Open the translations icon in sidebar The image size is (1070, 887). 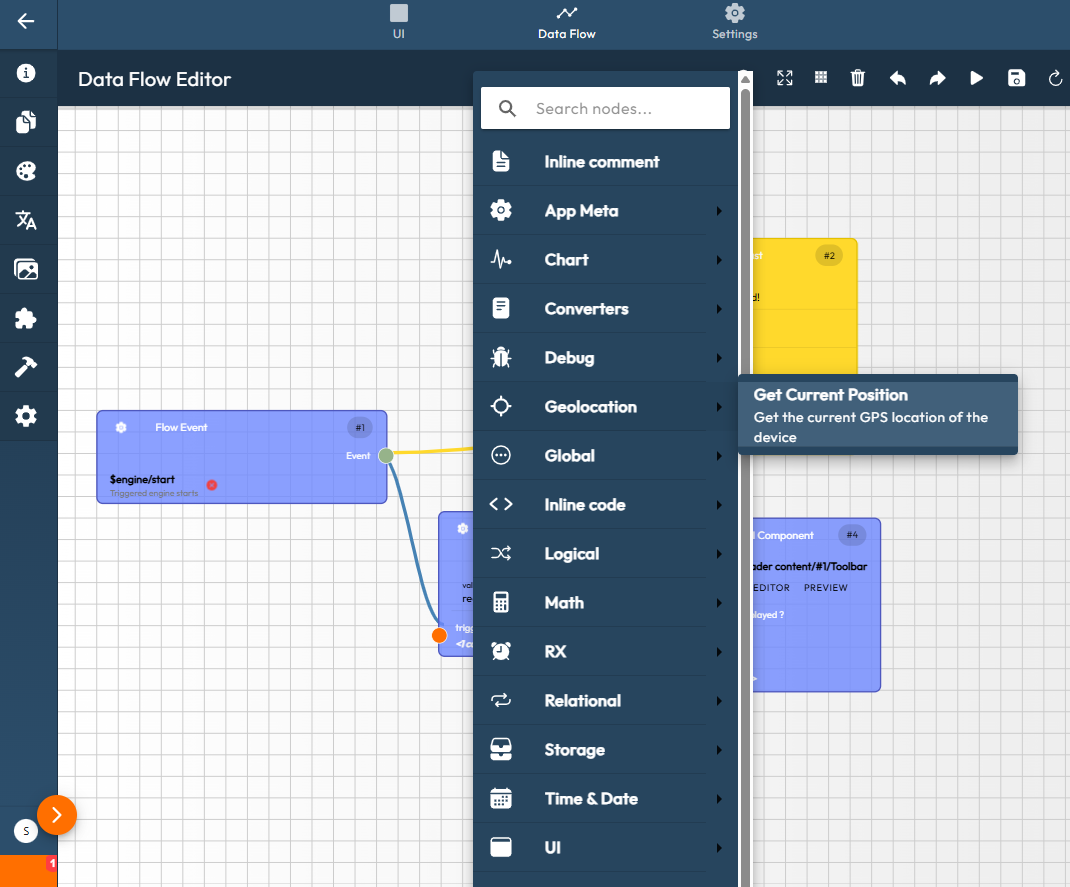pos(26,220)
